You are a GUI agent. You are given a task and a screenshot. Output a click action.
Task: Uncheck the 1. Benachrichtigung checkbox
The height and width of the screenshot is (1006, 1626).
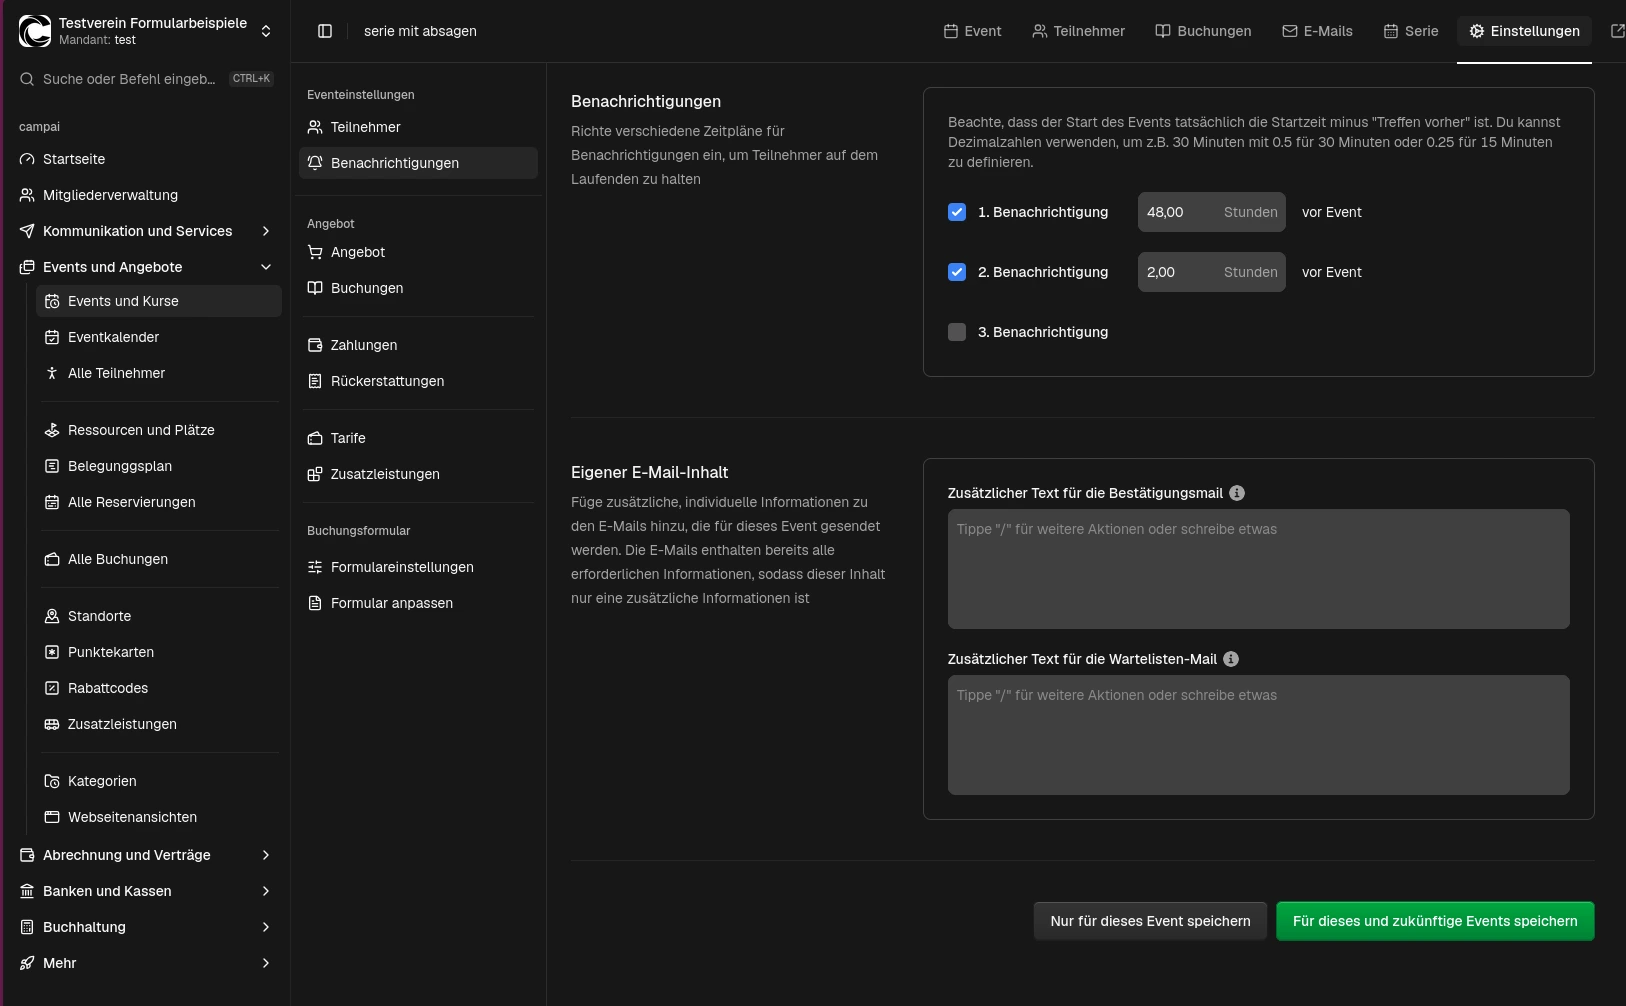(x=957, y=212)
